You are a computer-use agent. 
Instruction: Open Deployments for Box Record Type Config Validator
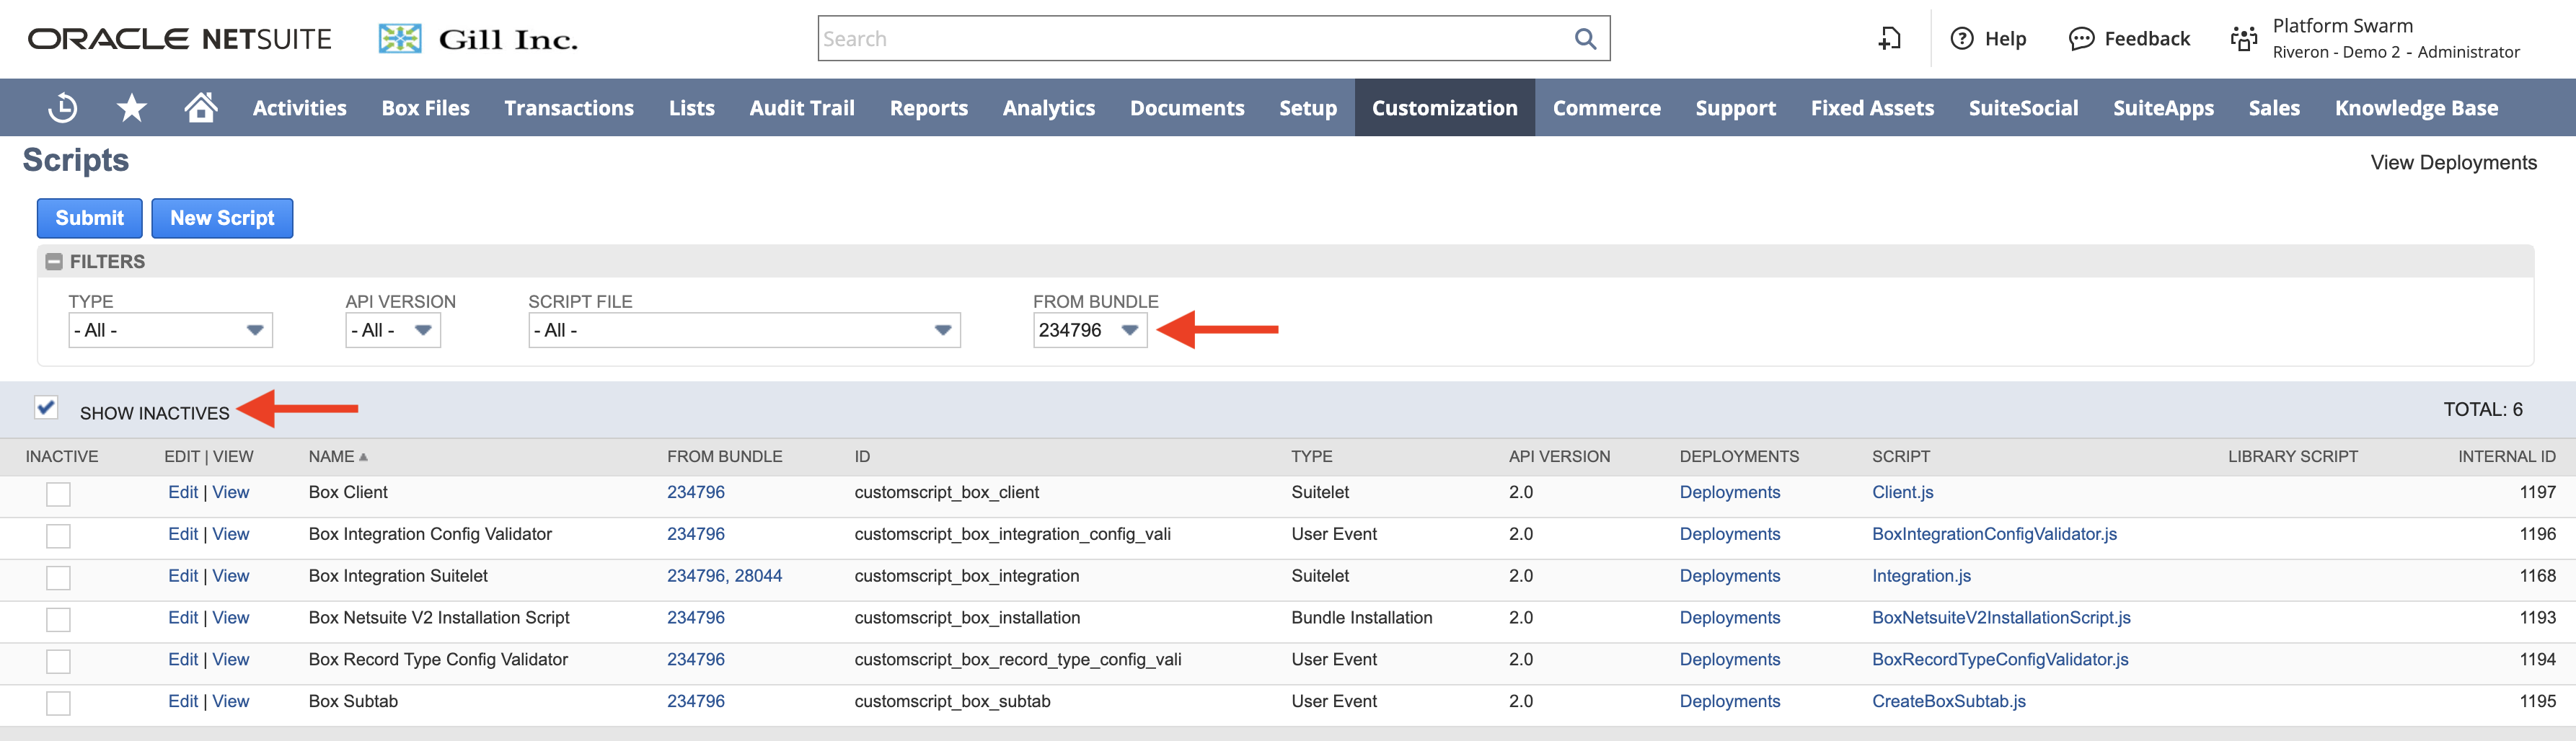click(x=1730, y=660)
